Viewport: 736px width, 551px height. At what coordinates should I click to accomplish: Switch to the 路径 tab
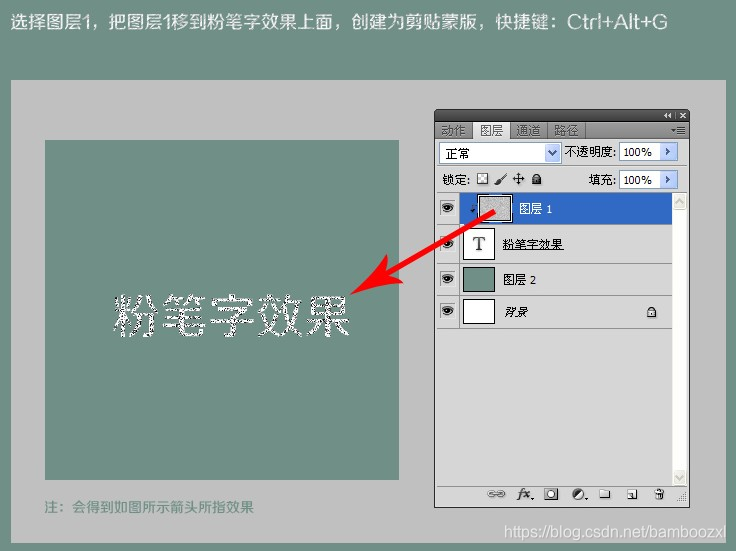click(x=566, y=130)
